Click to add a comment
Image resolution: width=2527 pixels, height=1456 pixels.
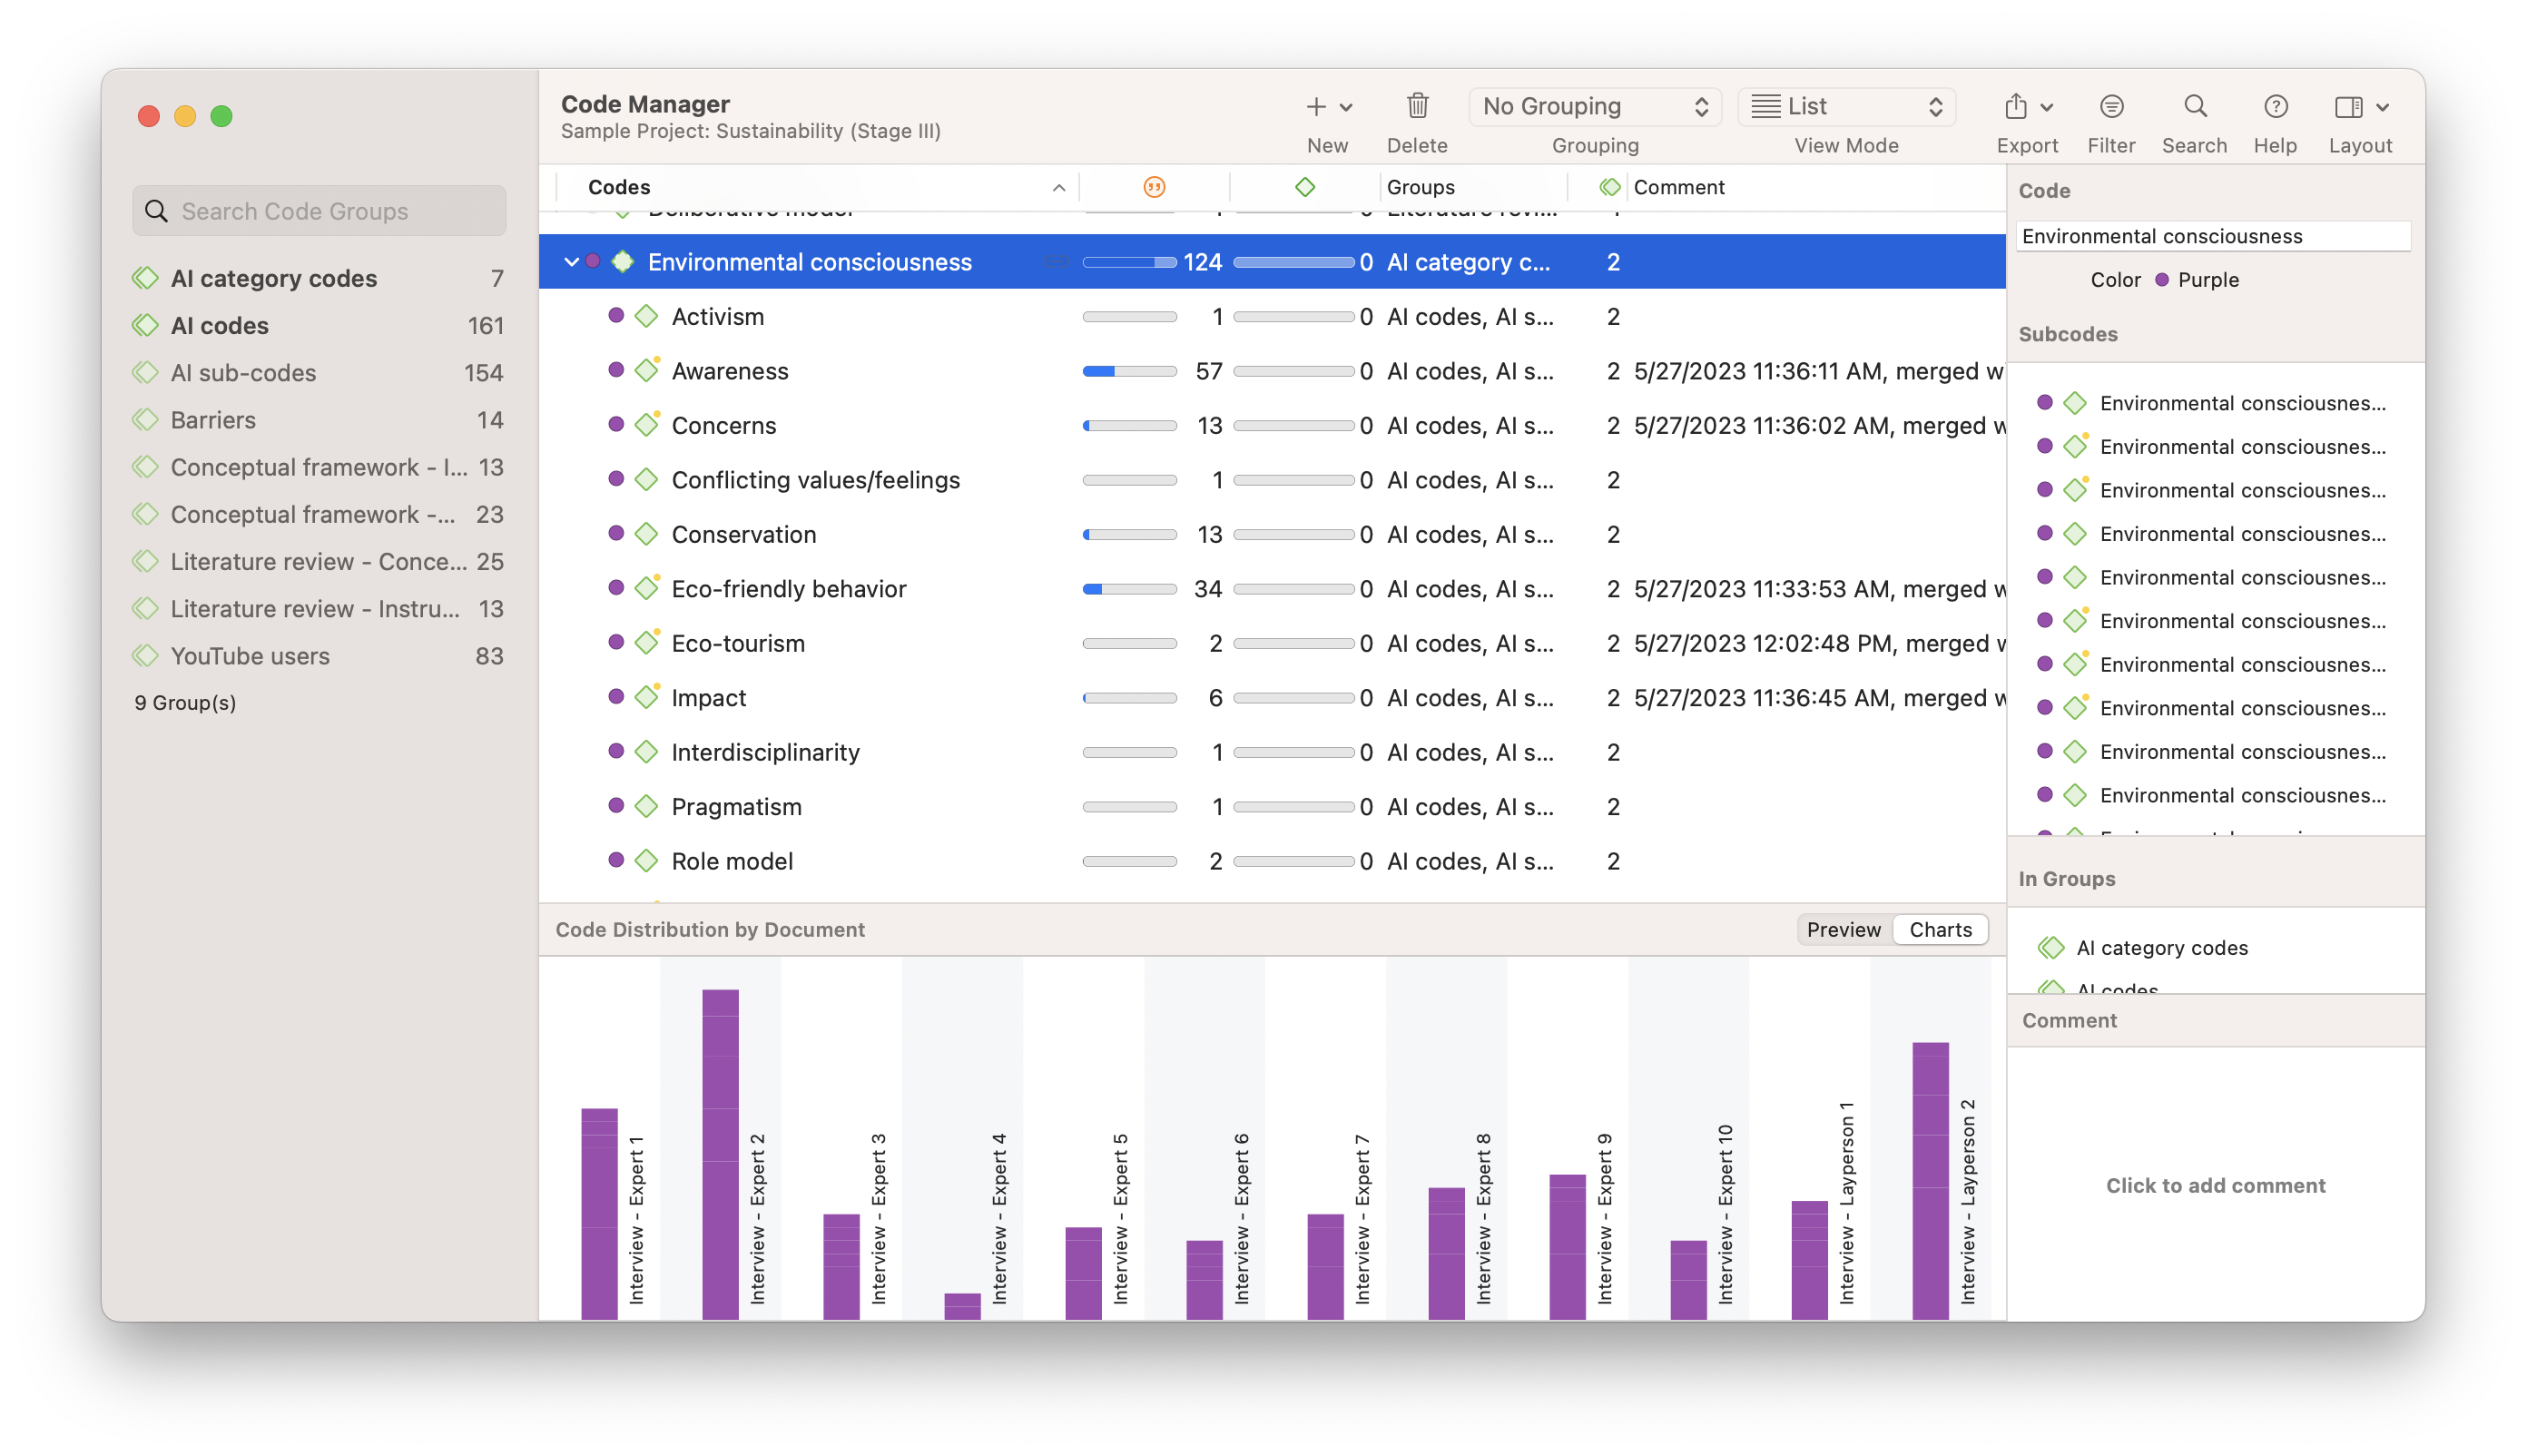coord(2215,1185)
